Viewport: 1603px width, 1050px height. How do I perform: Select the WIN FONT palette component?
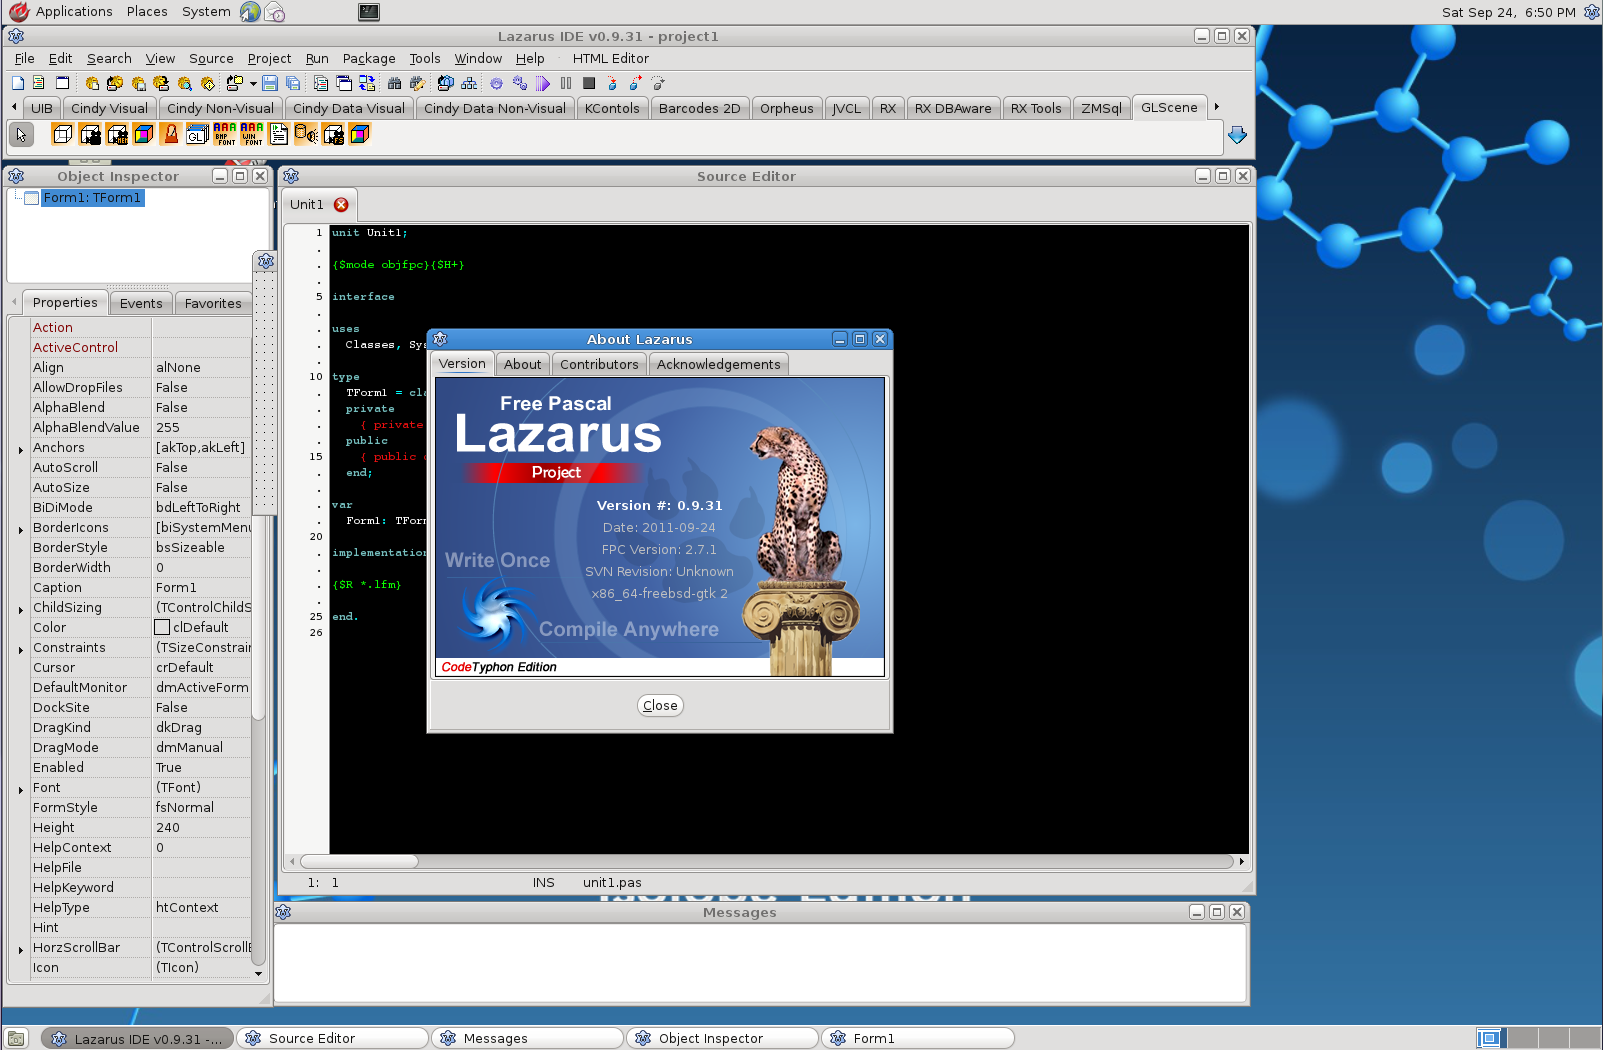coord(252,134)
